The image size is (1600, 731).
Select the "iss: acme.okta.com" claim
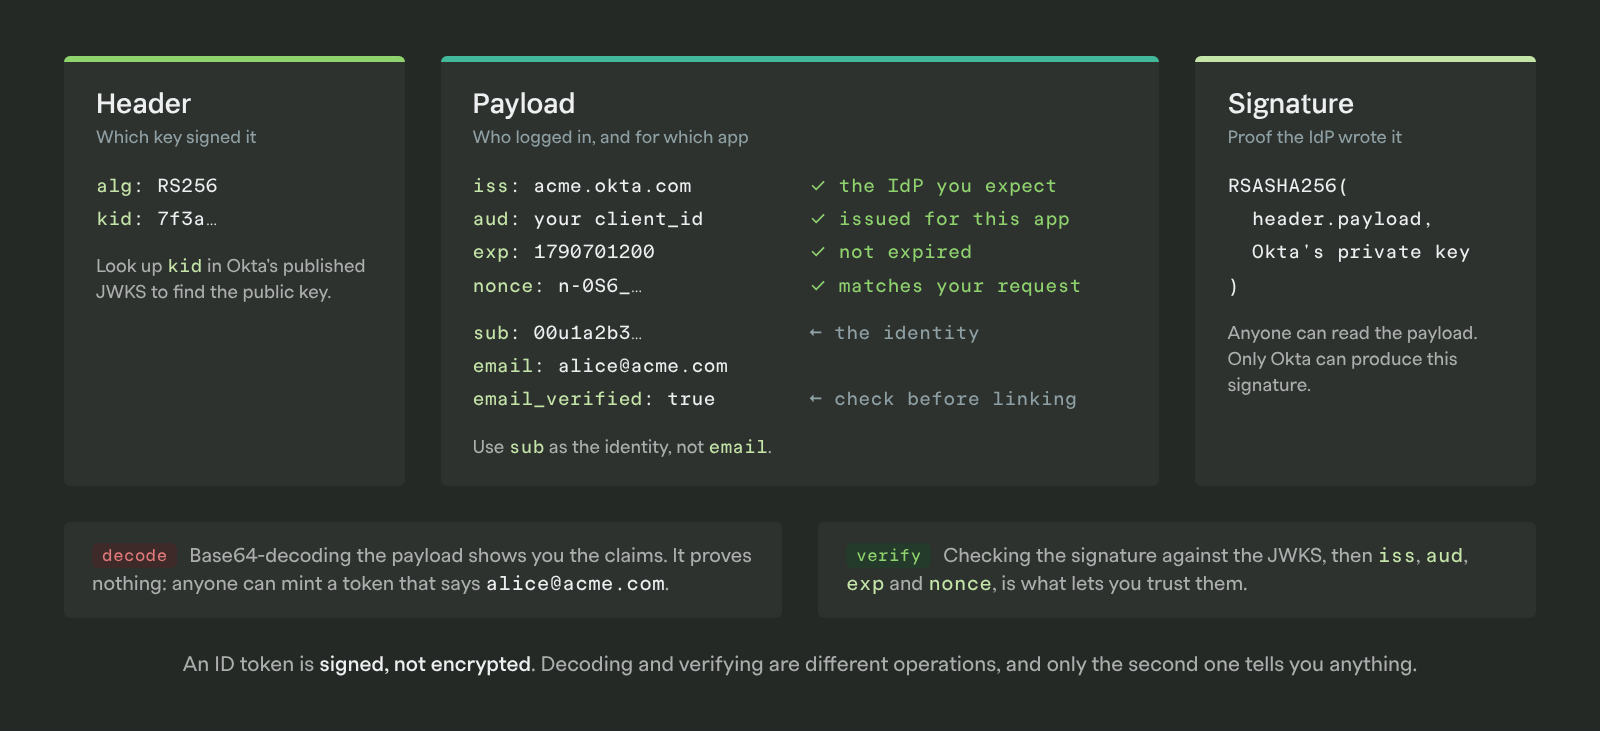pyautogui.click(x=582, y=186)
